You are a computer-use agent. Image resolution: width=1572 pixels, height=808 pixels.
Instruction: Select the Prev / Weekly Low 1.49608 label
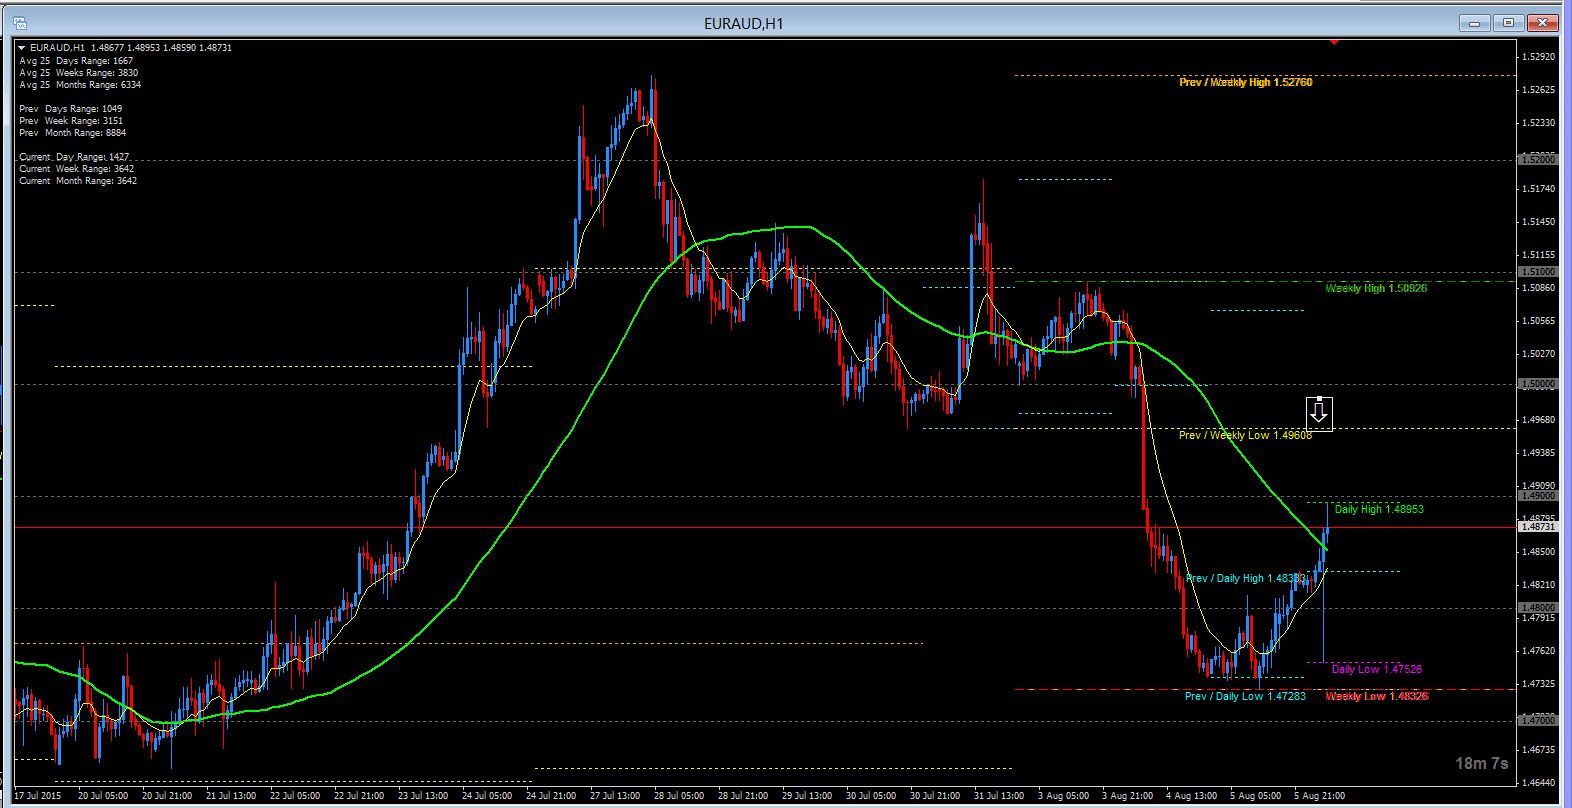pos(1245,435)
